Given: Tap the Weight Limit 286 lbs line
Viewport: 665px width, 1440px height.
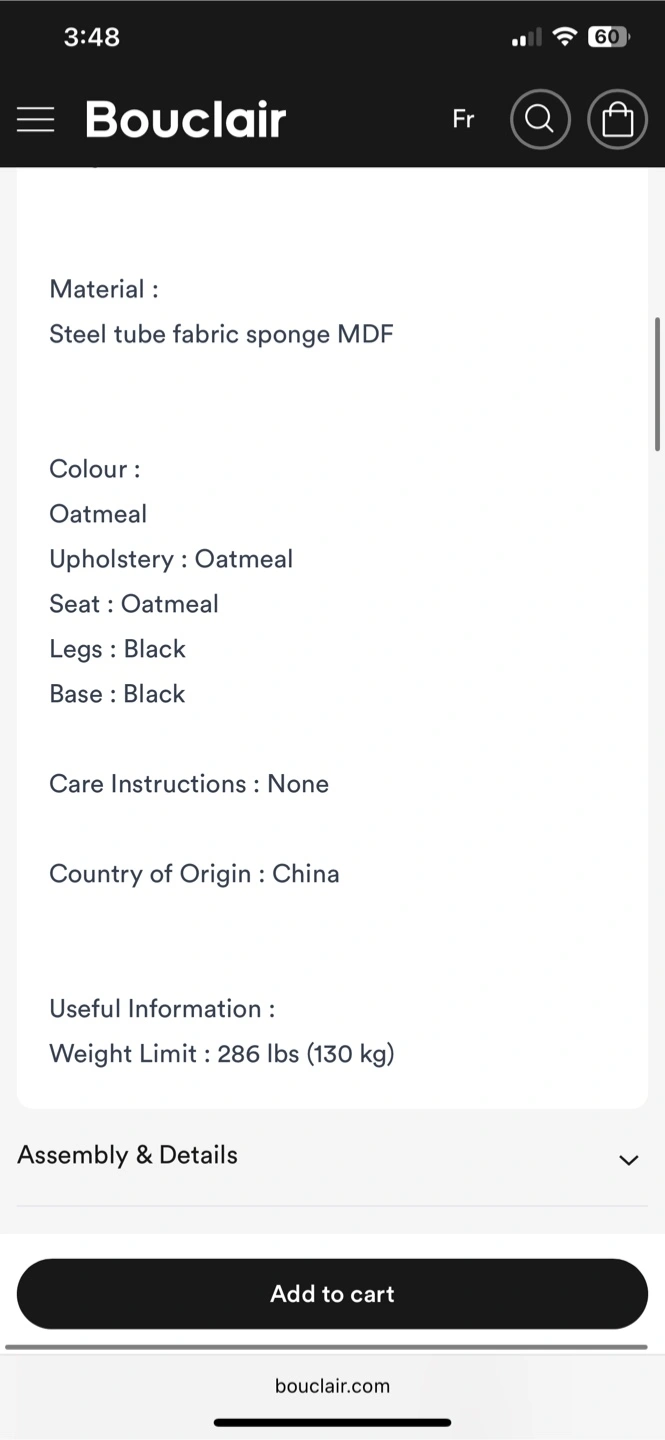Looking at the screenshot, I should [x=222, y=1053].
